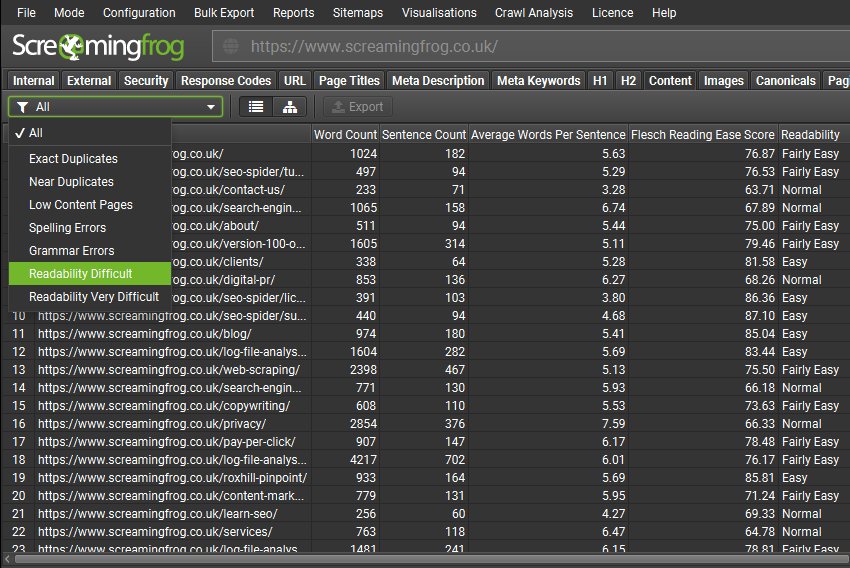The width and height of the screenshot is (850, 568).
Task: Open the Crawl Analysis menu
Action: (533, 12)
